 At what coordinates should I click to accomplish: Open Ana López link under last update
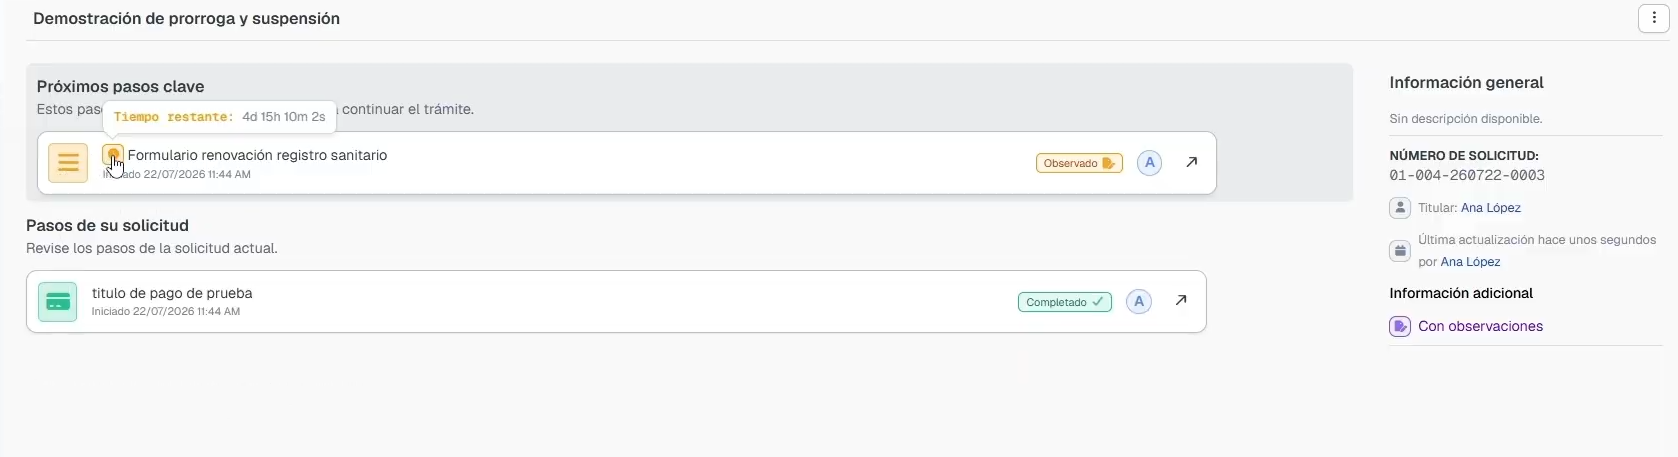1470,262
